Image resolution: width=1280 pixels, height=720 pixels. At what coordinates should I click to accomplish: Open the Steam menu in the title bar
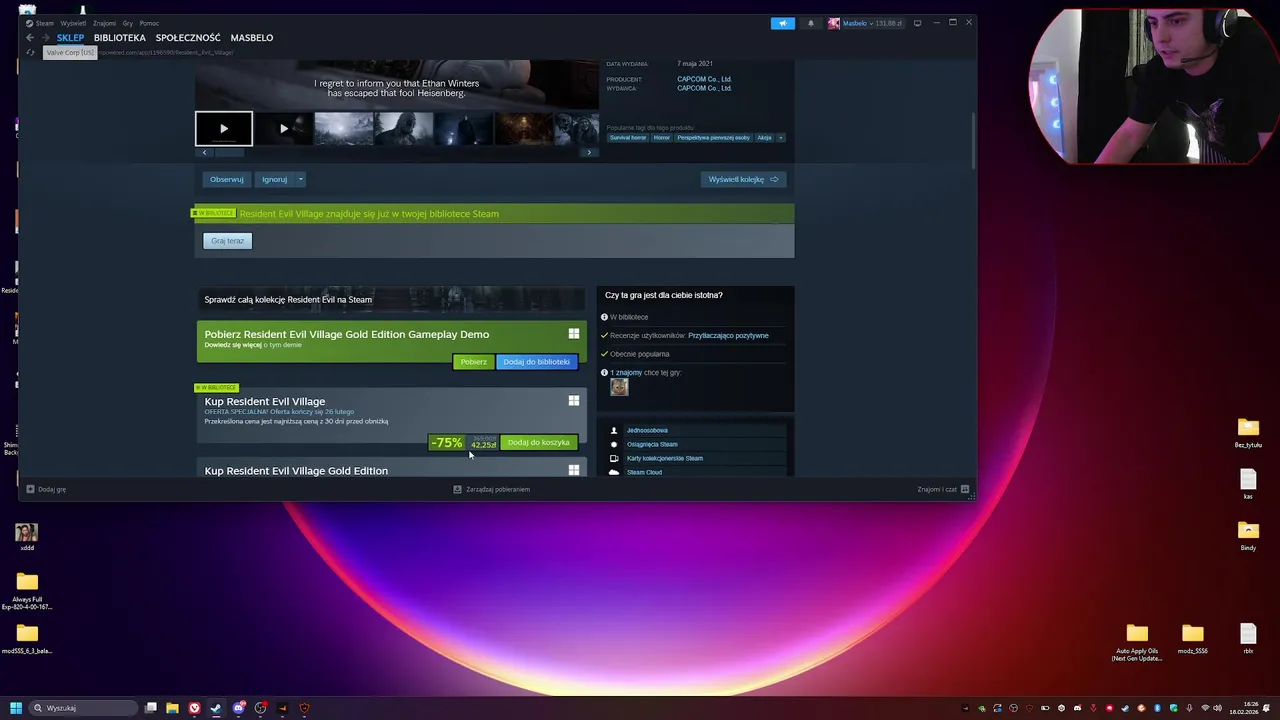click(45, 23)
